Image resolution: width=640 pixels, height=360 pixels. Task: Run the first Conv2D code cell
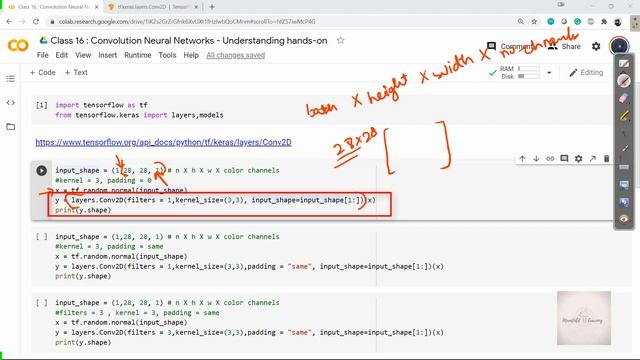pos(42,170)
